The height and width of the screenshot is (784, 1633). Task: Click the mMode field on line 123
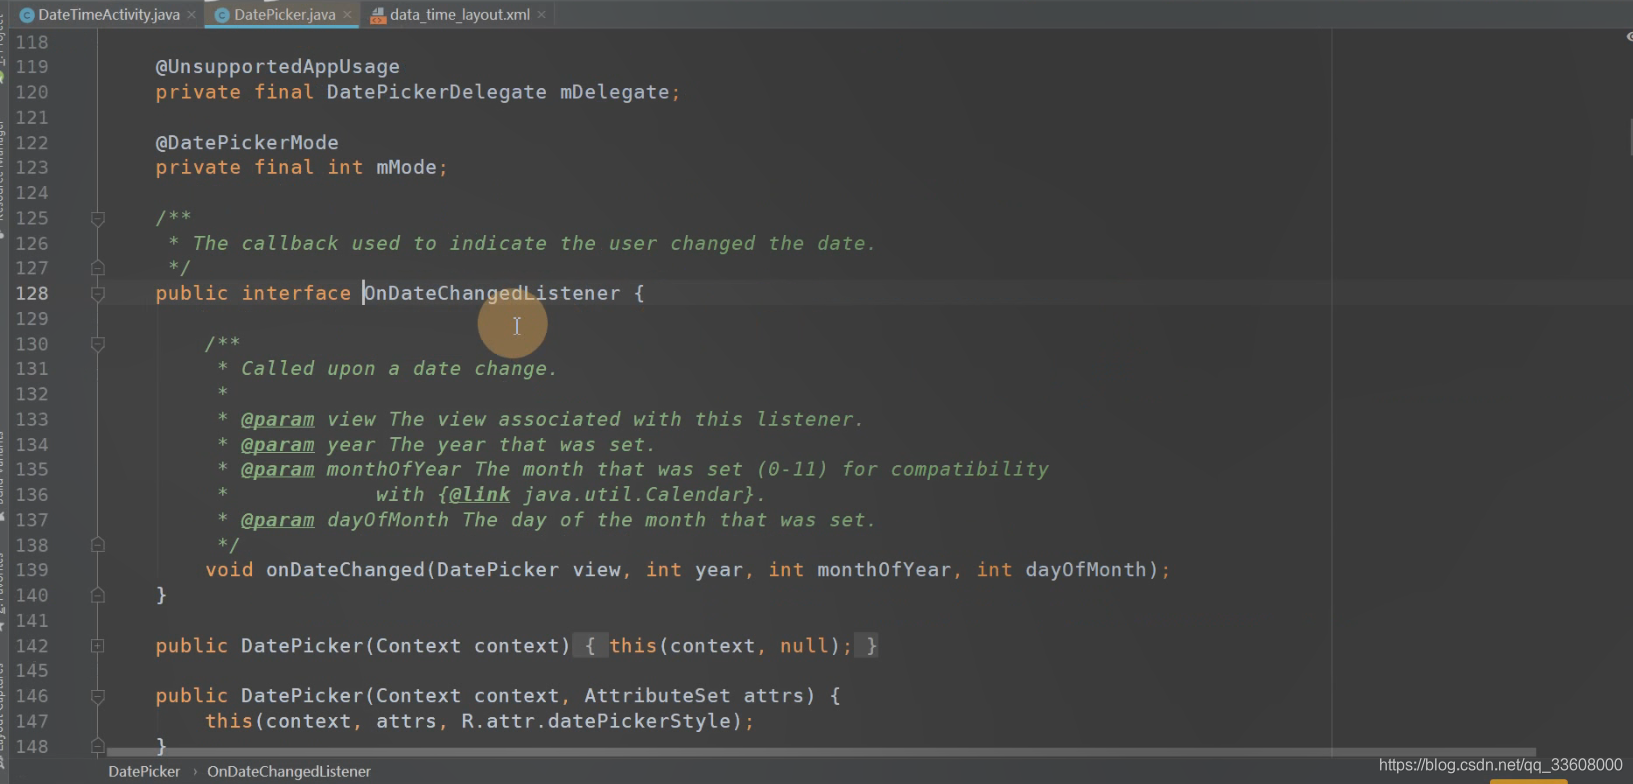[406, 168]
